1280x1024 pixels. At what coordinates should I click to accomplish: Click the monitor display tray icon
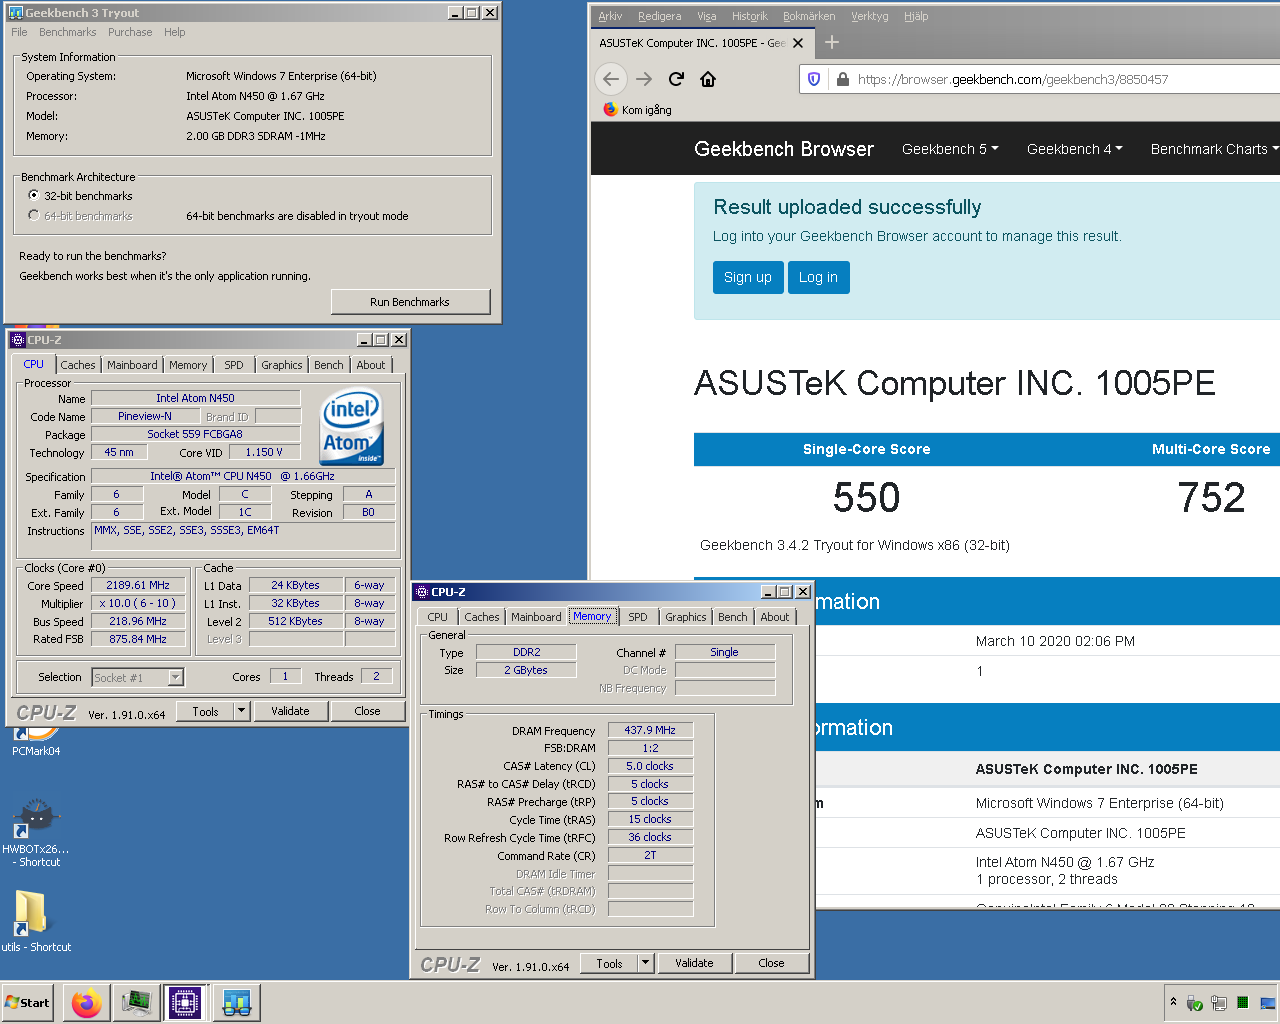(x=1267, y=1003)
